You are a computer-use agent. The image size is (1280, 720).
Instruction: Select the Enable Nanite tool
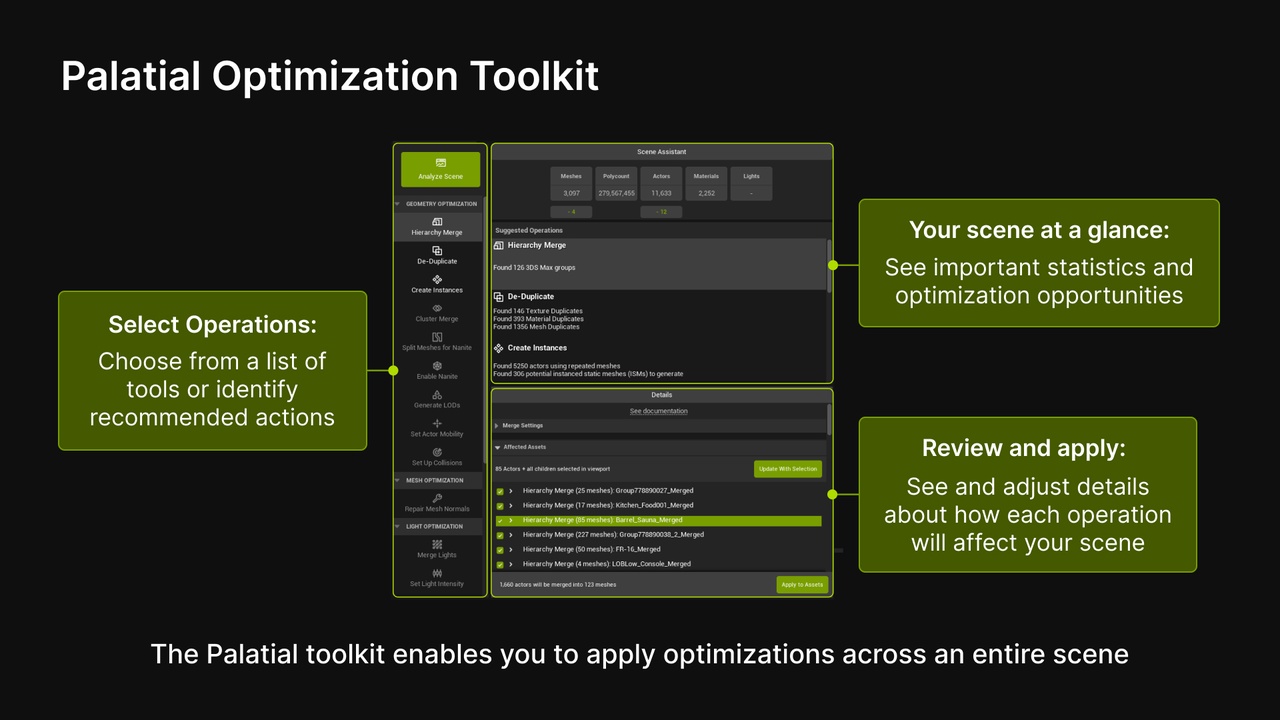[437, 371]
